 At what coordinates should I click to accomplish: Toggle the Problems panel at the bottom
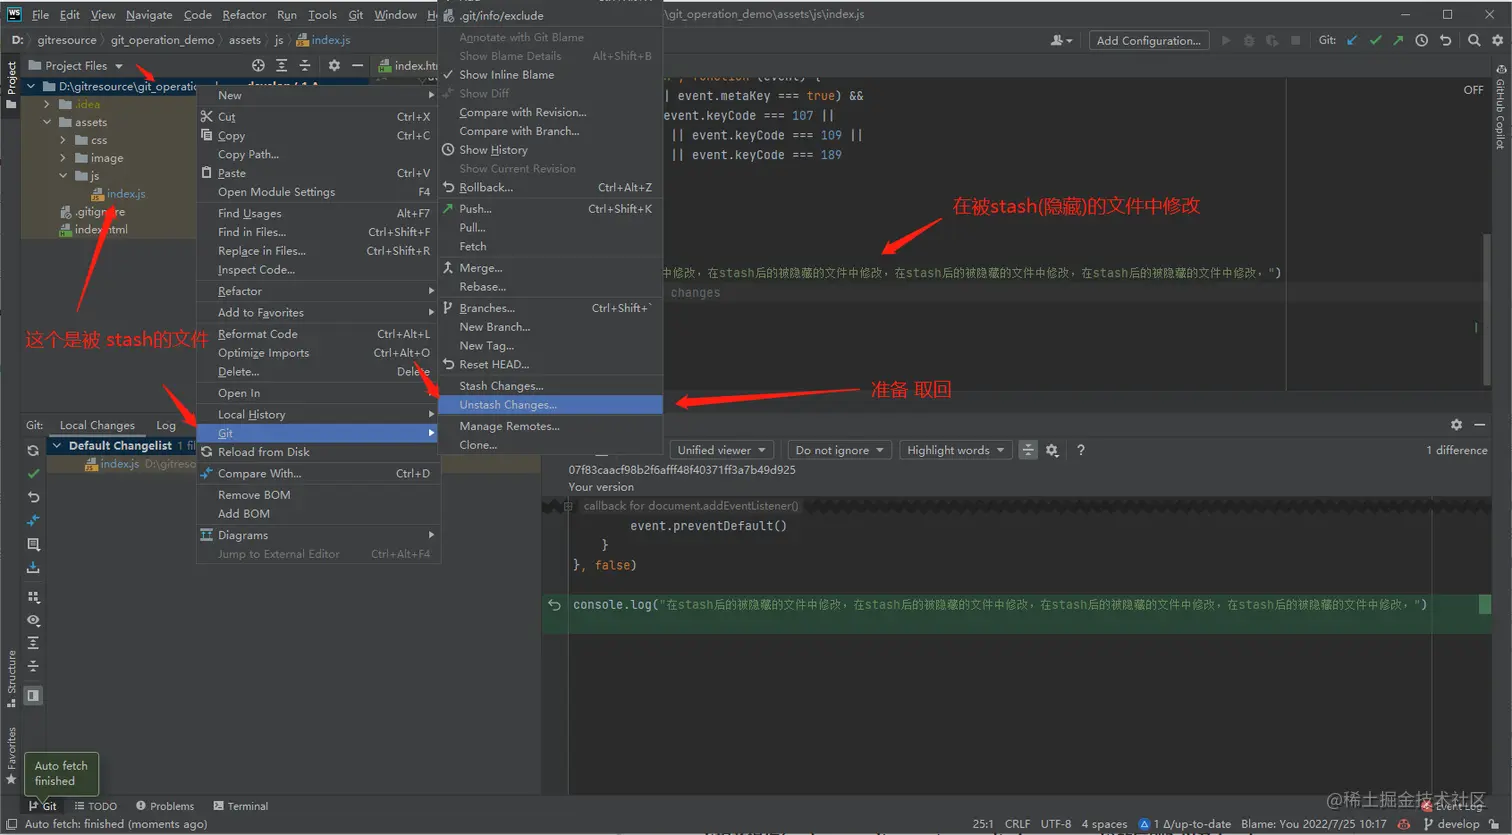point(165,805)
